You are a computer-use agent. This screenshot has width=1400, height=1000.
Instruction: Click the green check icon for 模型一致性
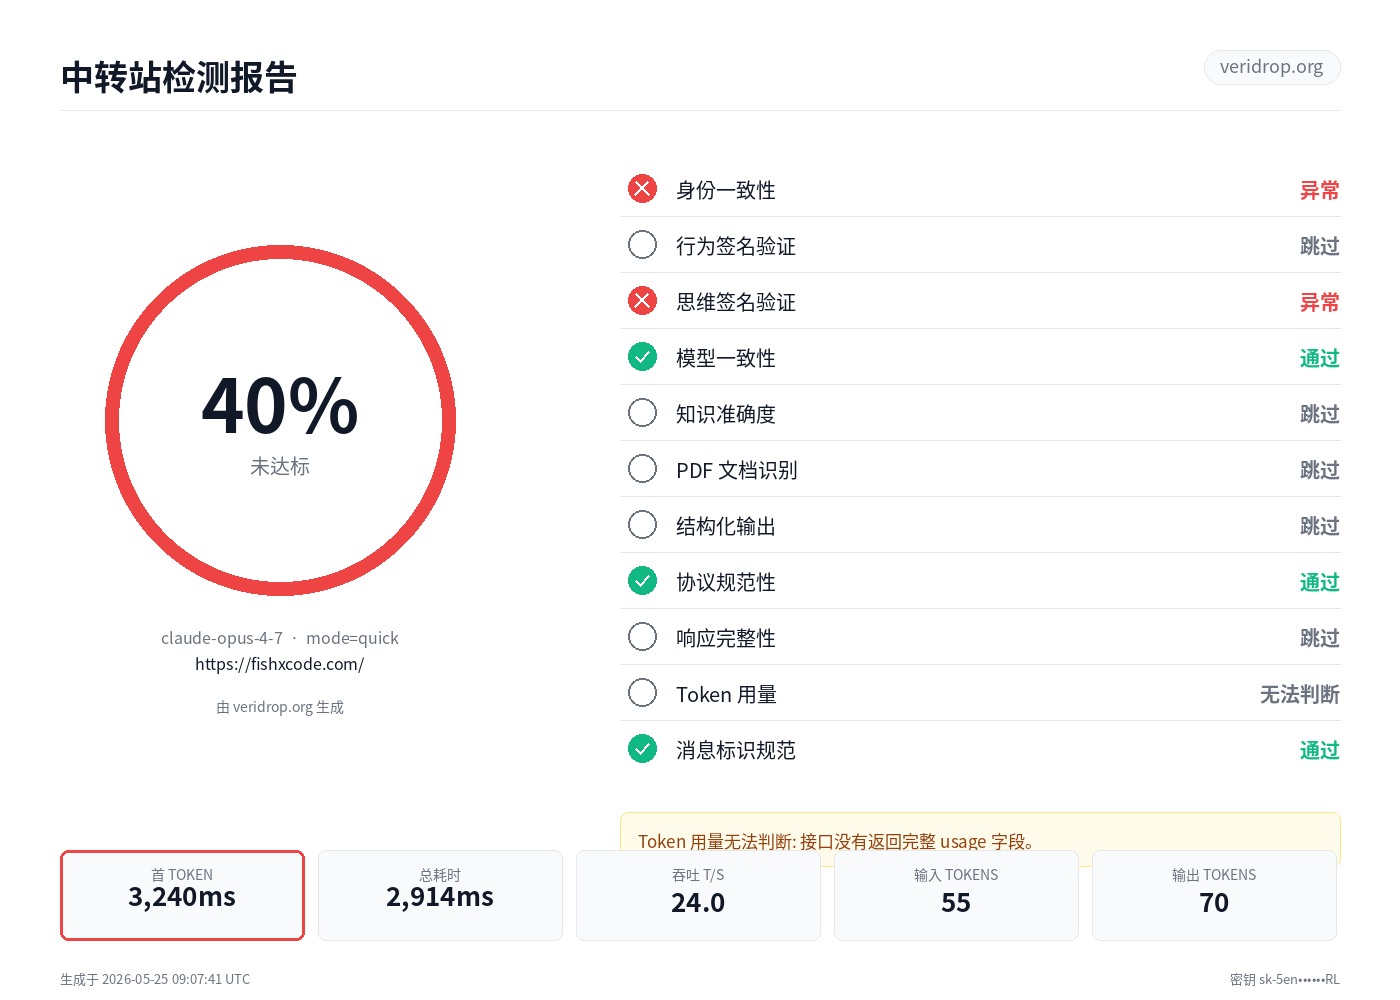coord(642,357)
